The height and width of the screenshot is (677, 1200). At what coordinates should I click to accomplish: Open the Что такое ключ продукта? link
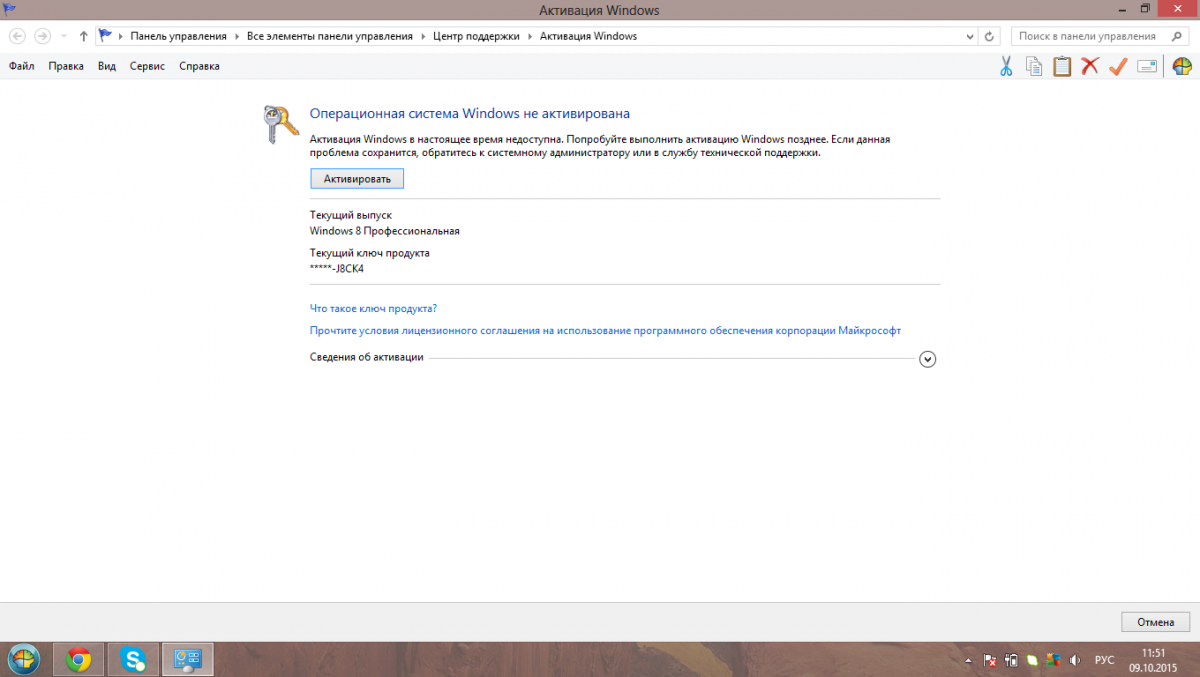pos(373,308)
